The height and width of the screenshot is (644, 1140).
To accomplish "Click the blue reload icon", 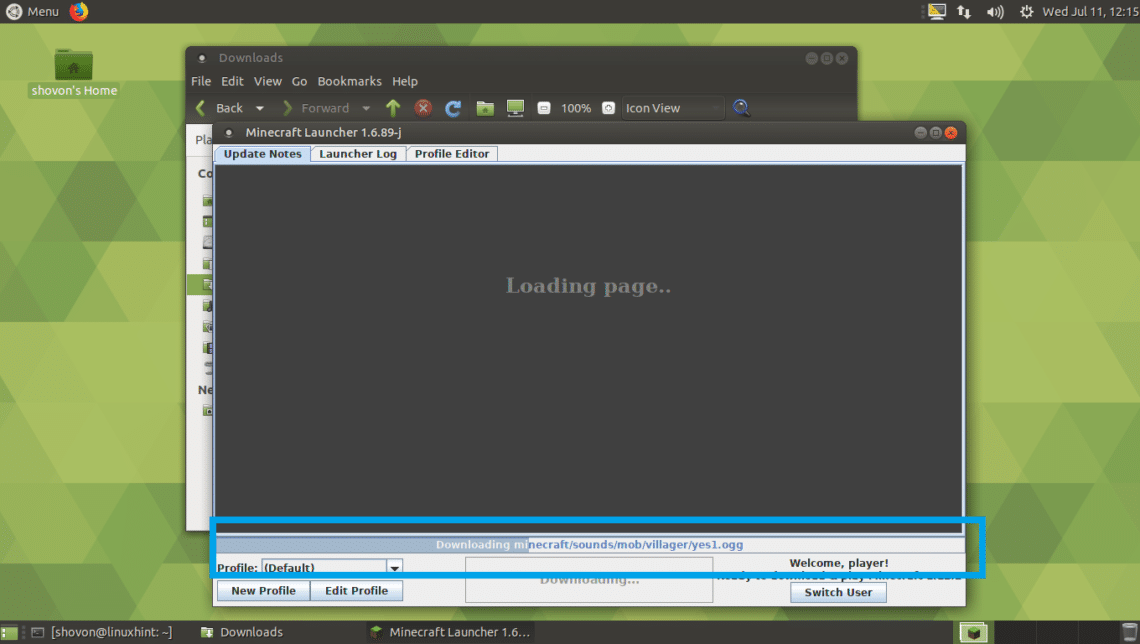I will coord(453,108).
